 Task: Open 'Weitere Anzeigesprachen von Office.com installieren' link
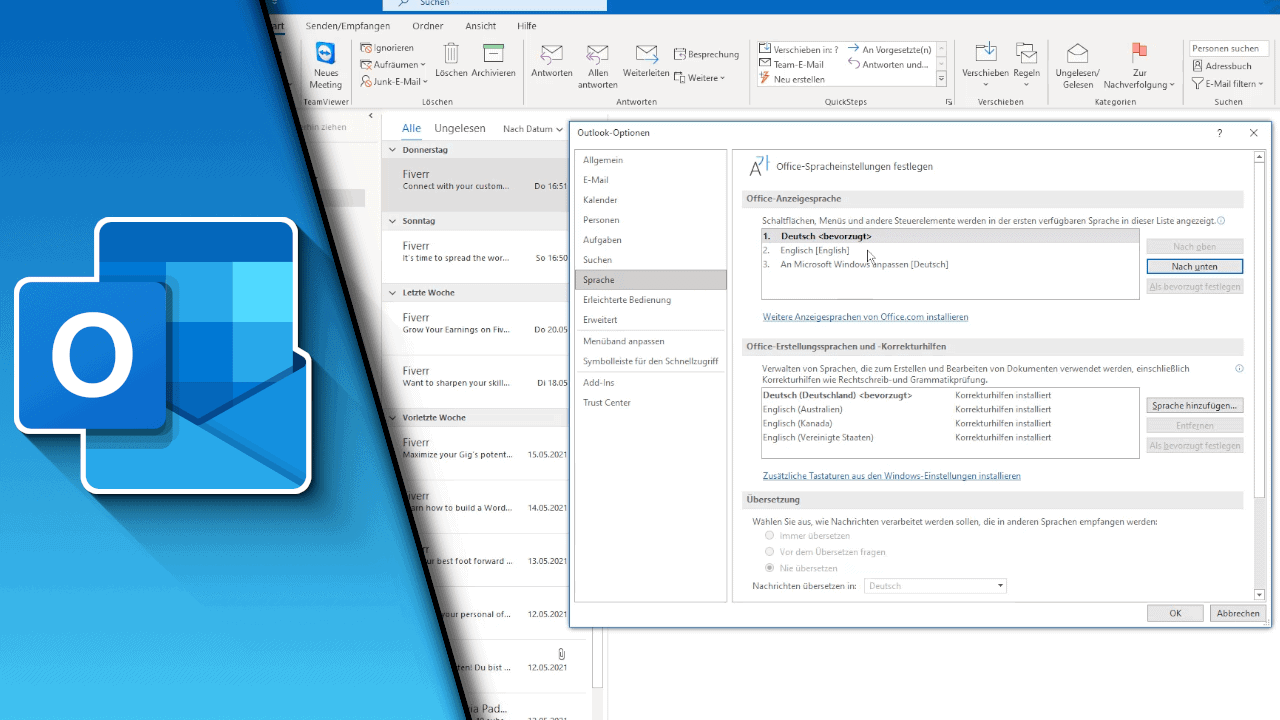(865, 317)
